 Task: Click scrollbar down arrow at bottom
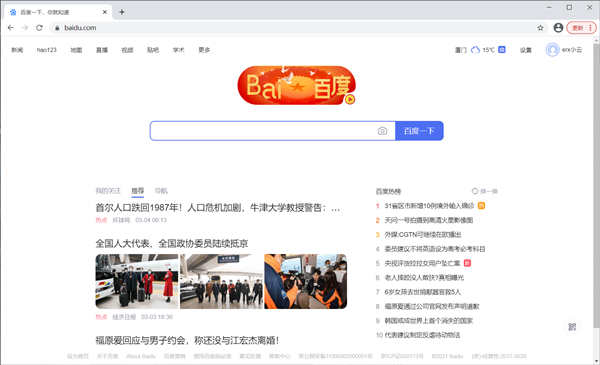pyautogui.click(x=596, y=361)
